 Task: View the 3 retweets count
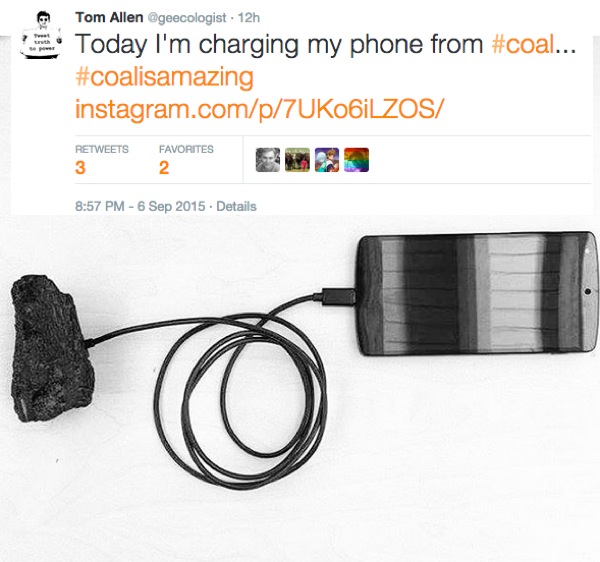click(x=80, y=168)
